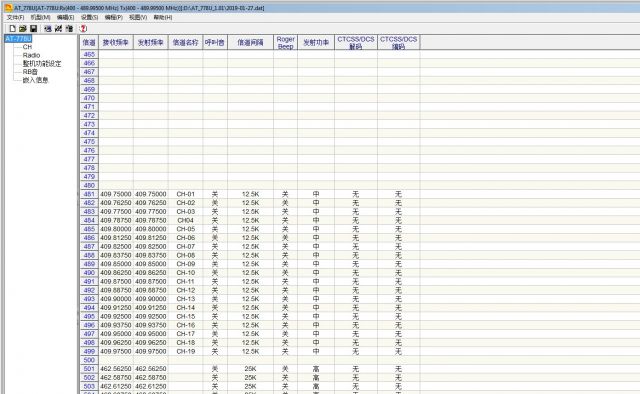Select the RB音 tree item
Viewport: 640px width, 394px height.
point(30,72)
